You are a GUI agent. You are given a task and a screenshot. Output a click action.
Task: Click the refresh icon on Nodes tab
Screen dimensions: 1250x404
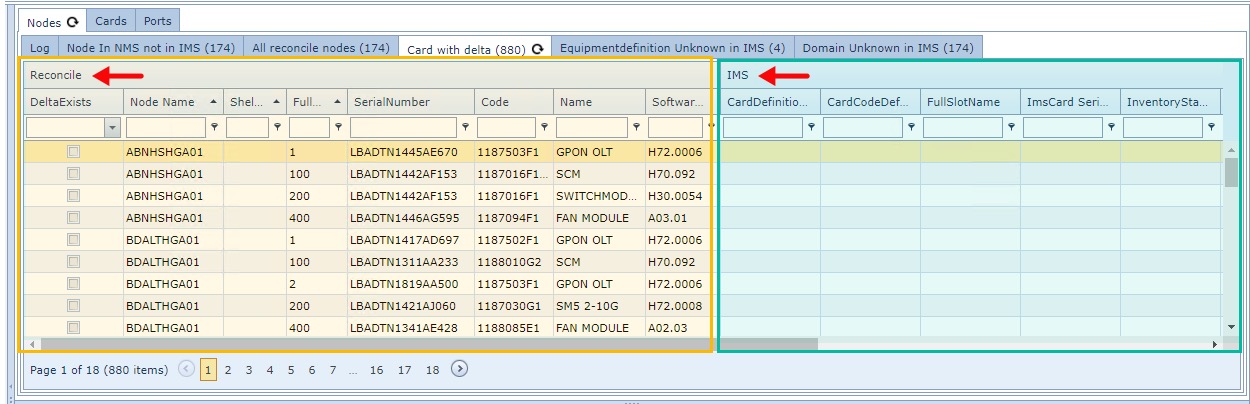(72, 22)
